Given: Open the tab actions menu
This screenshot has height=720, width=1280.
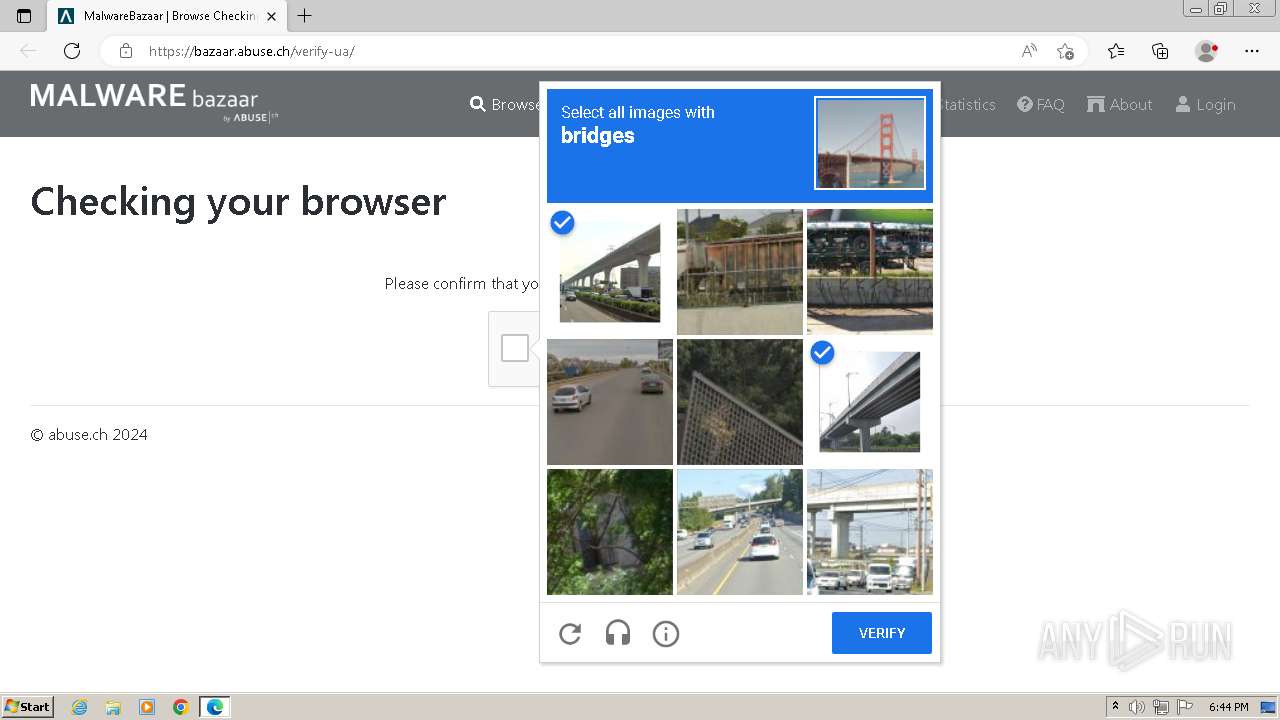Looking at the screenshot, I should point(24,16).
